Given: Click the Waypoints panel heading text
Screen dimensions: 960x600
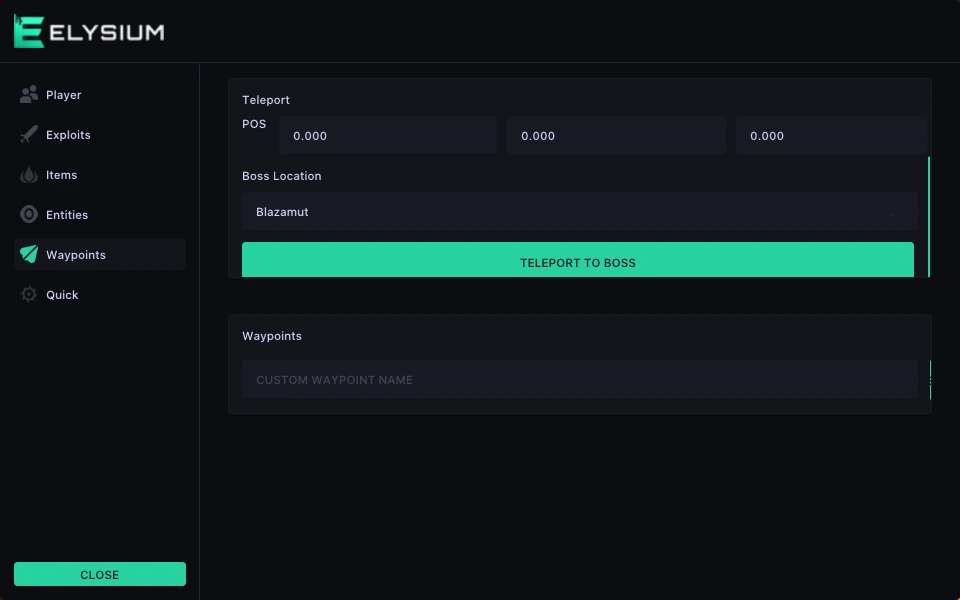Looking at the screenshot, I should click(272, 336).
